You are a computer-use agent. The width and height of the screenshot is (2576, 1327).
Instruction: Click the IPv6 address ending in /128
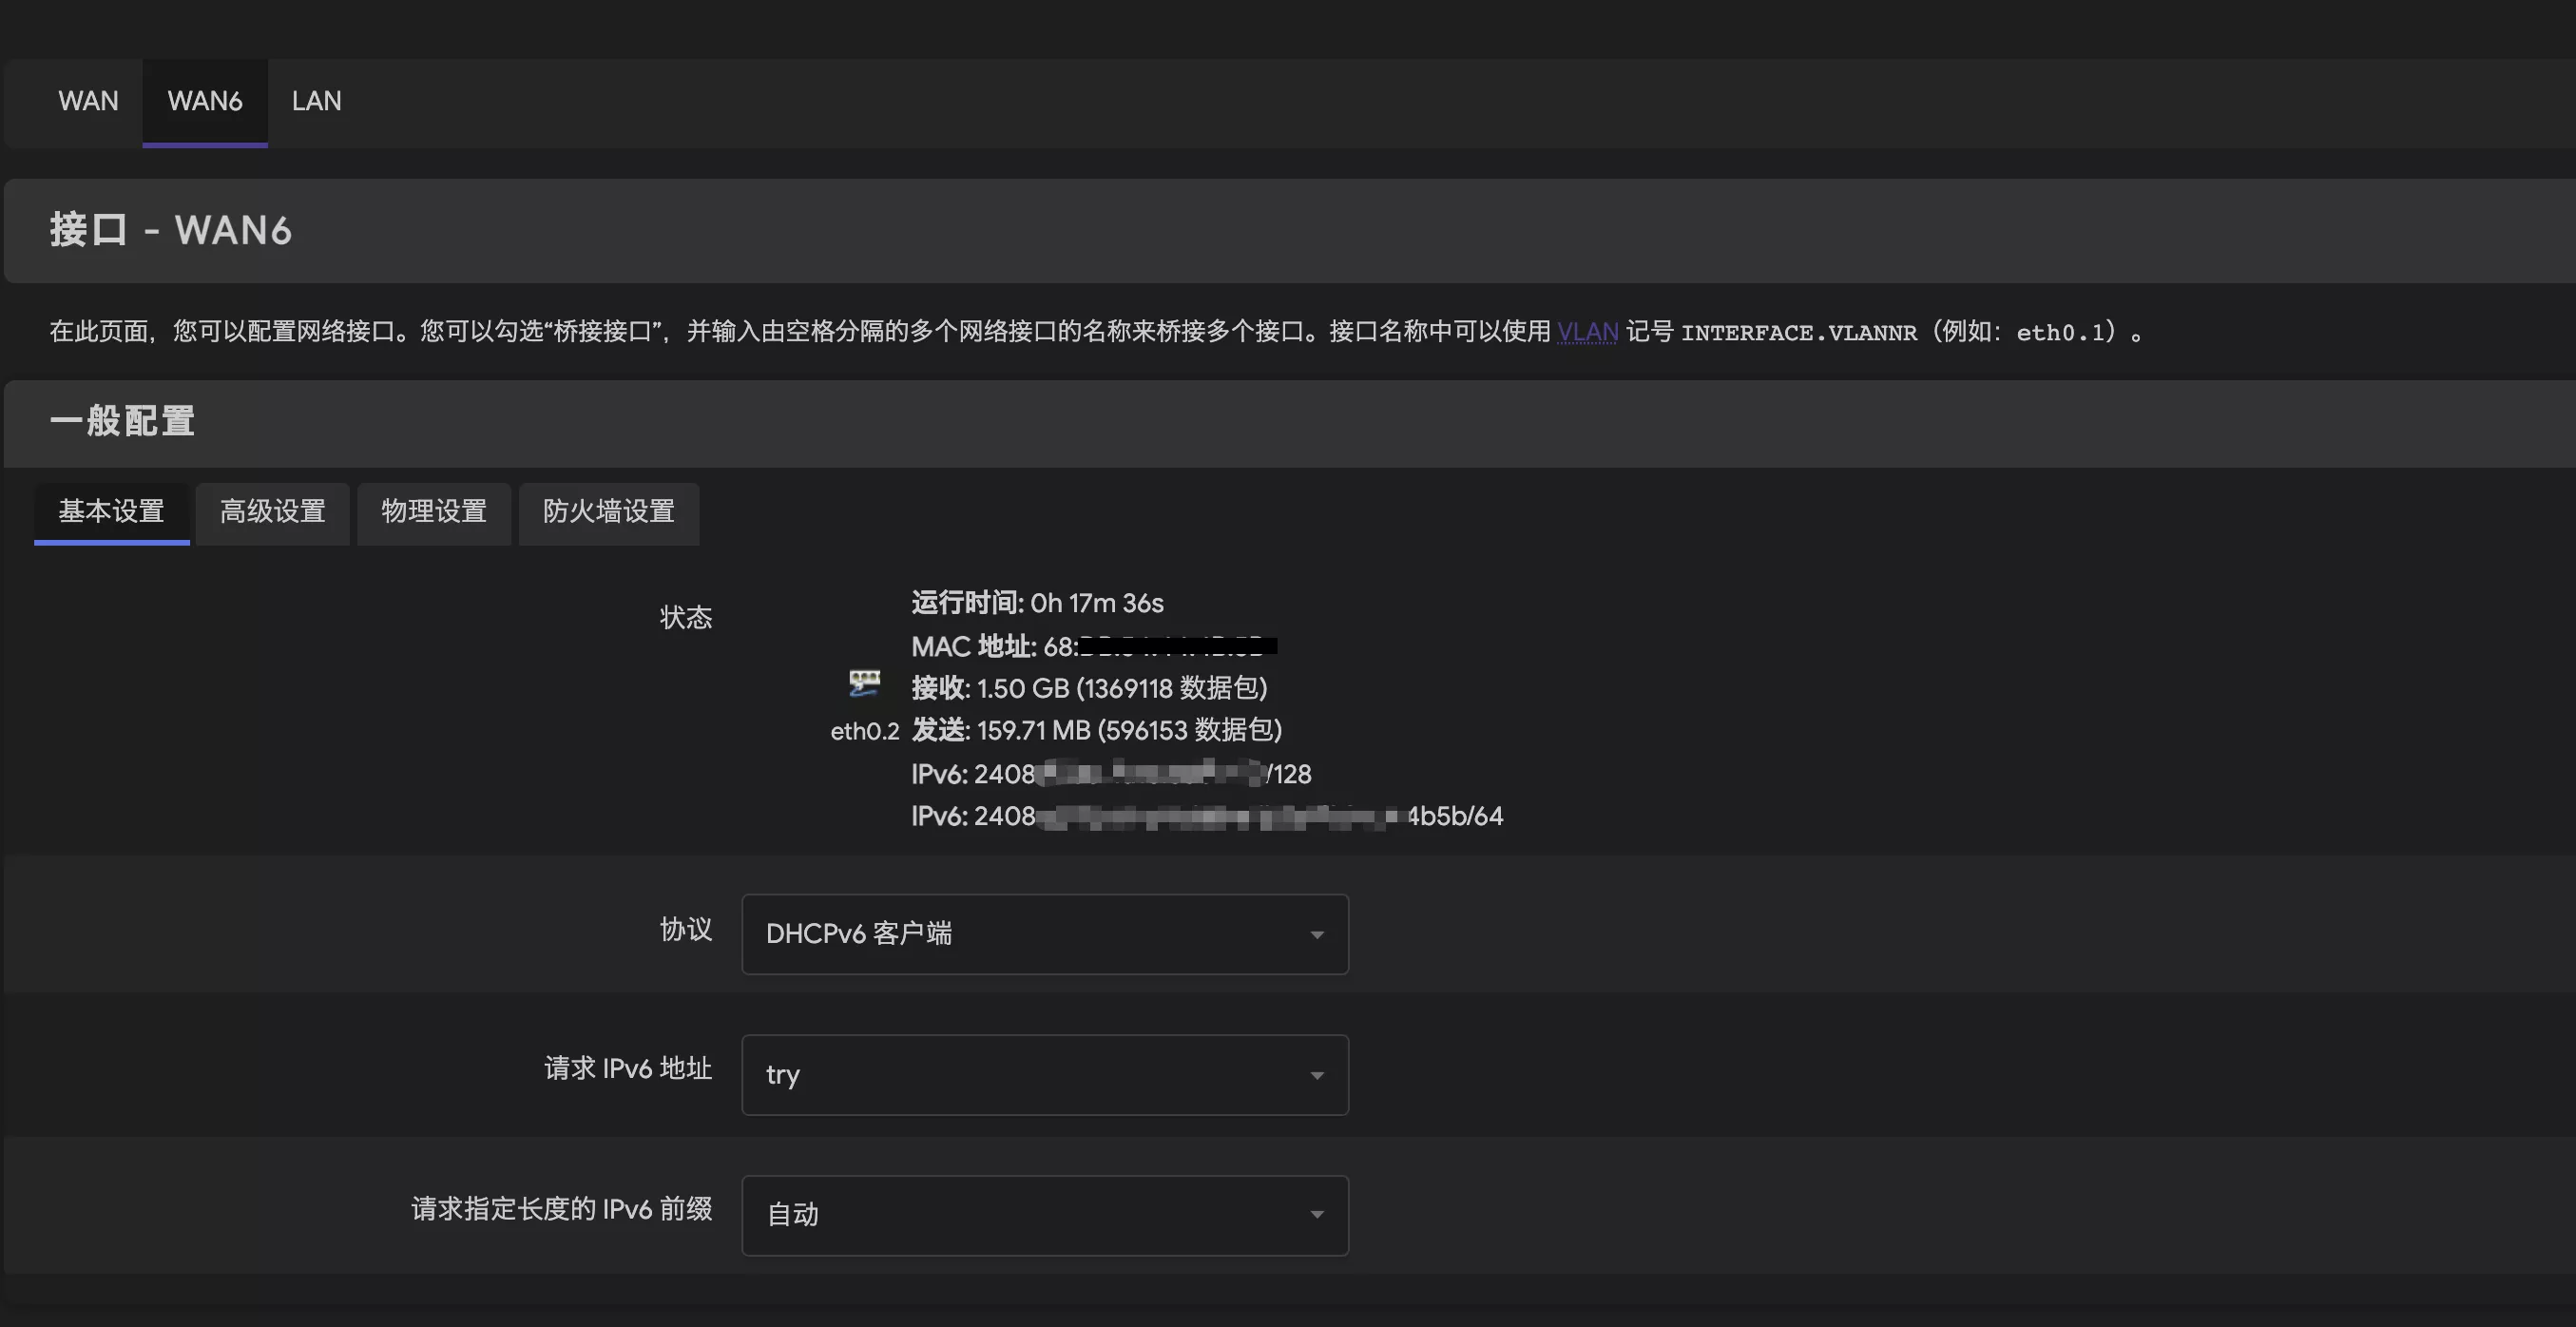pos(1110,774)
